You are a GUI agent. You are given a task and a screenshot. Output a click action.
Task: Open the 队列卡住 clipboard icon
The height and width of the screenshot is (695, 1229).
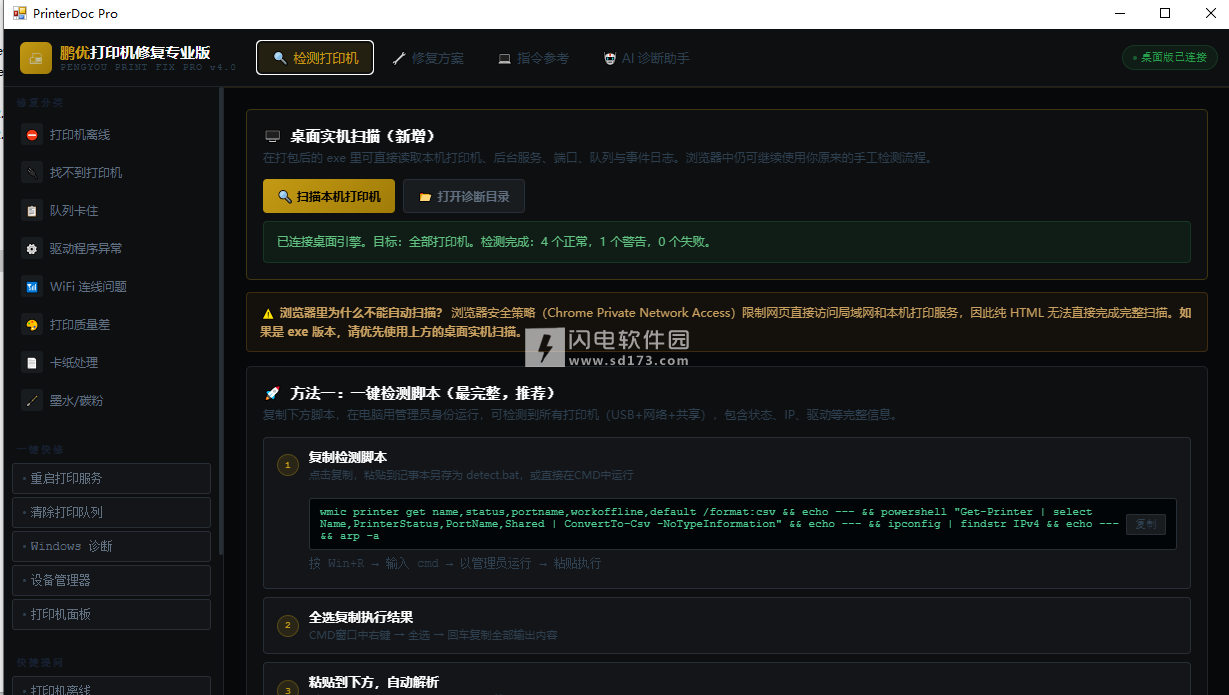(32, 211)
